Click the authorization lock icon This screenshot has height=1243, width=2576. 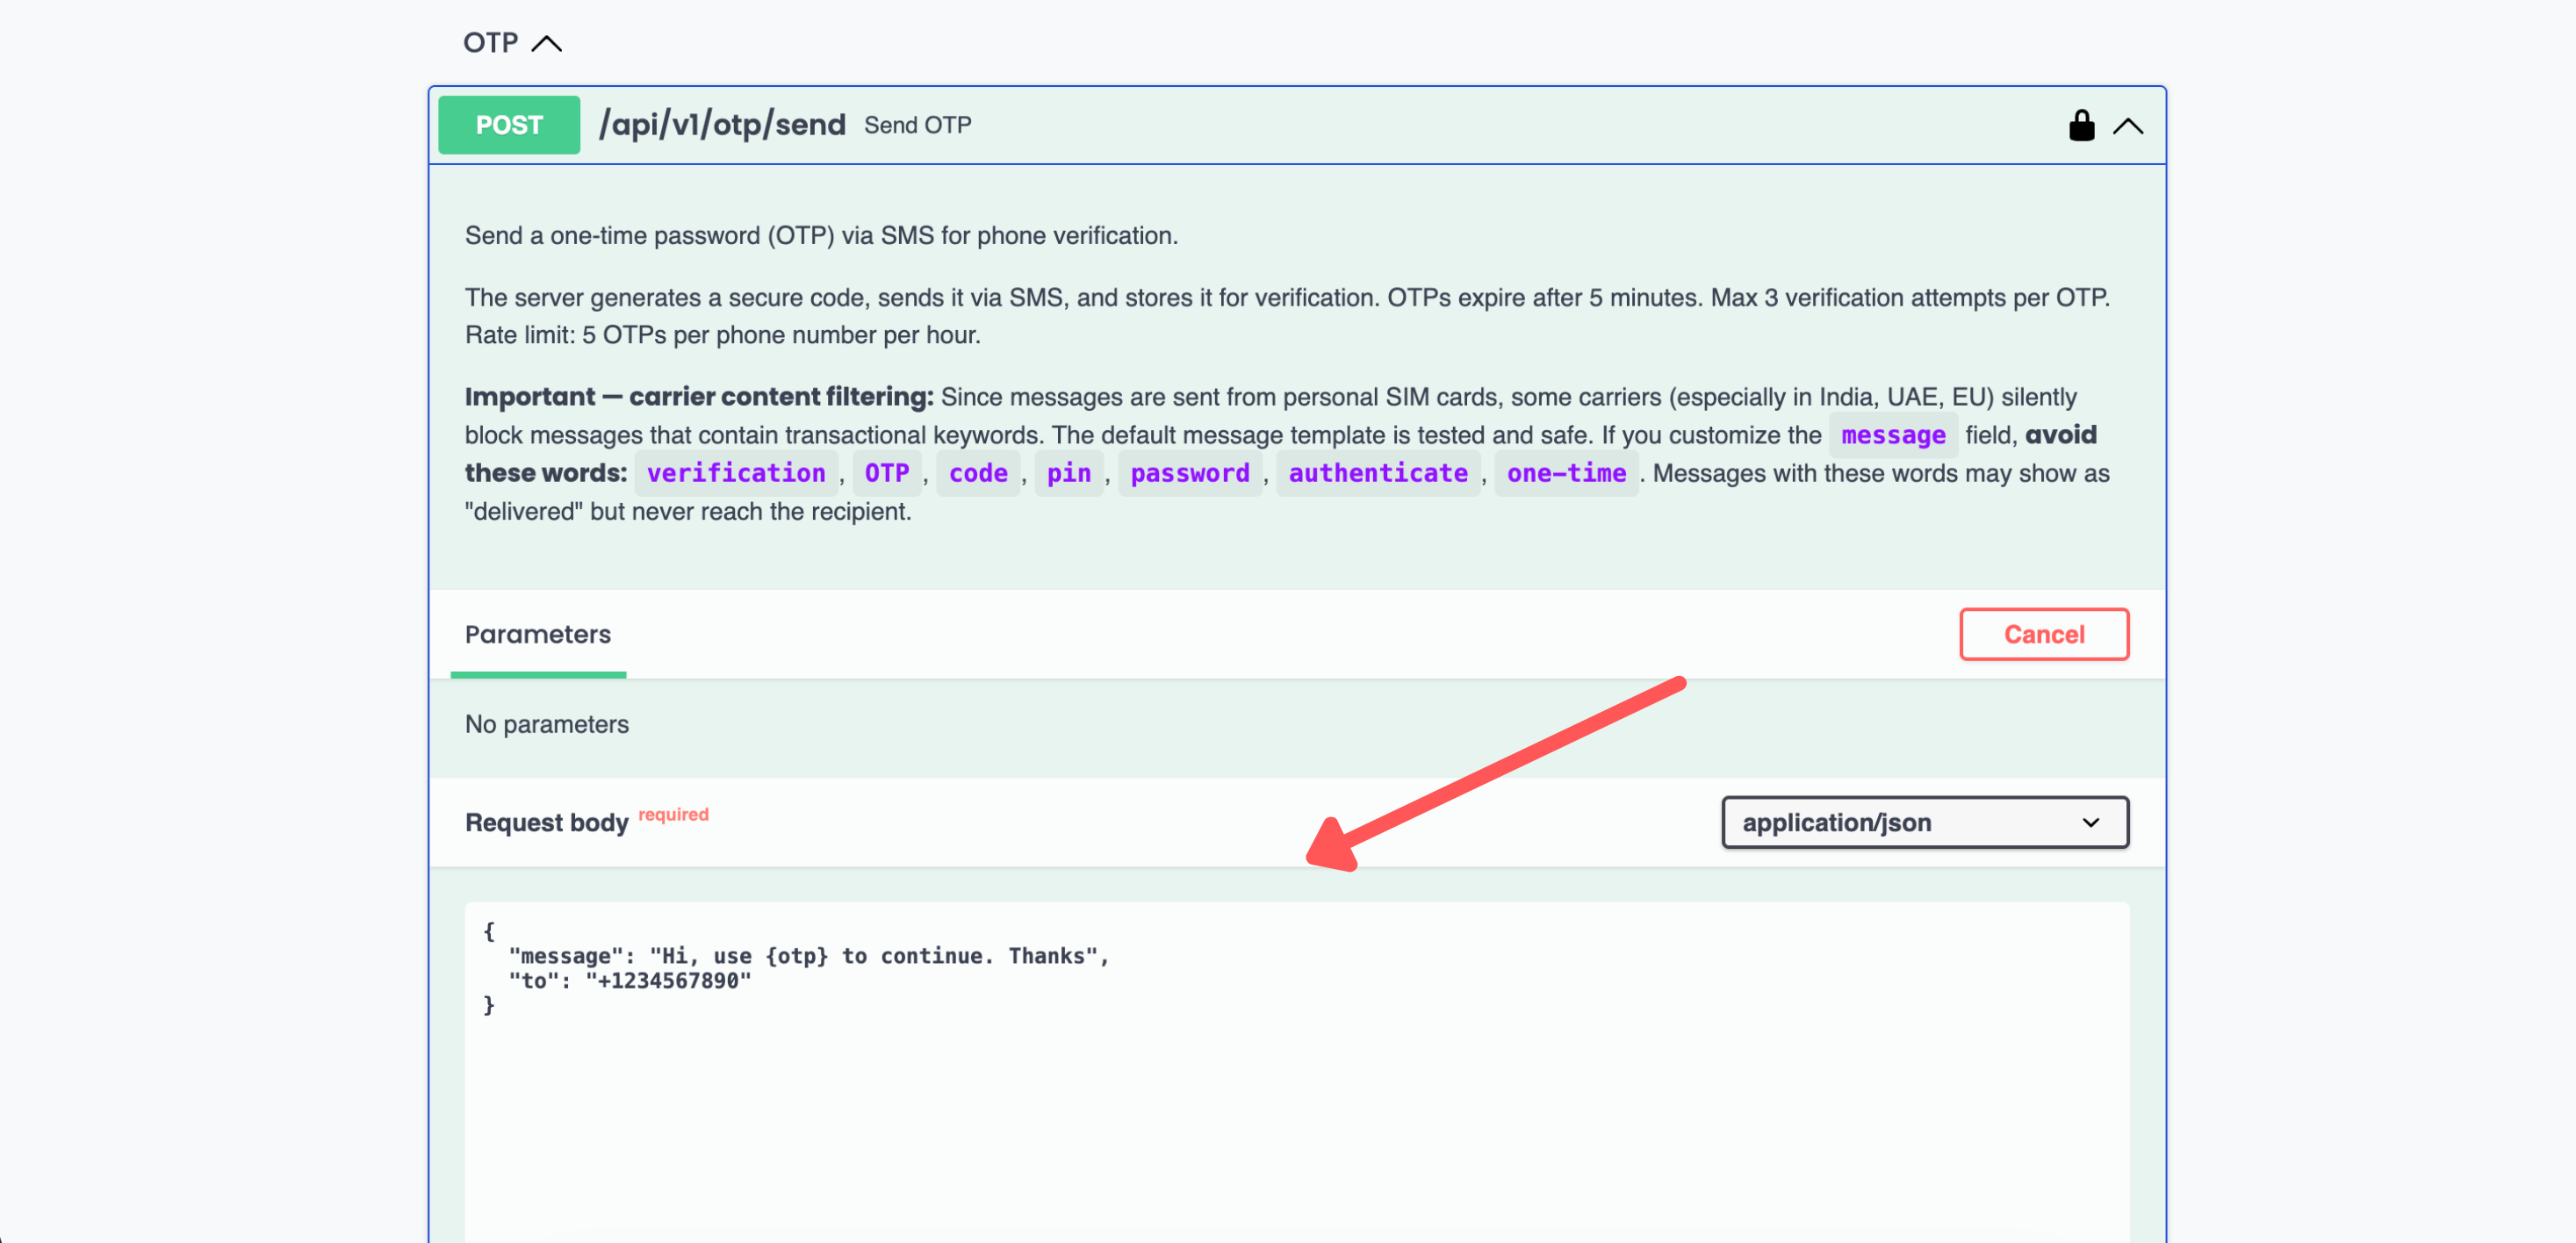[2081, 125]
